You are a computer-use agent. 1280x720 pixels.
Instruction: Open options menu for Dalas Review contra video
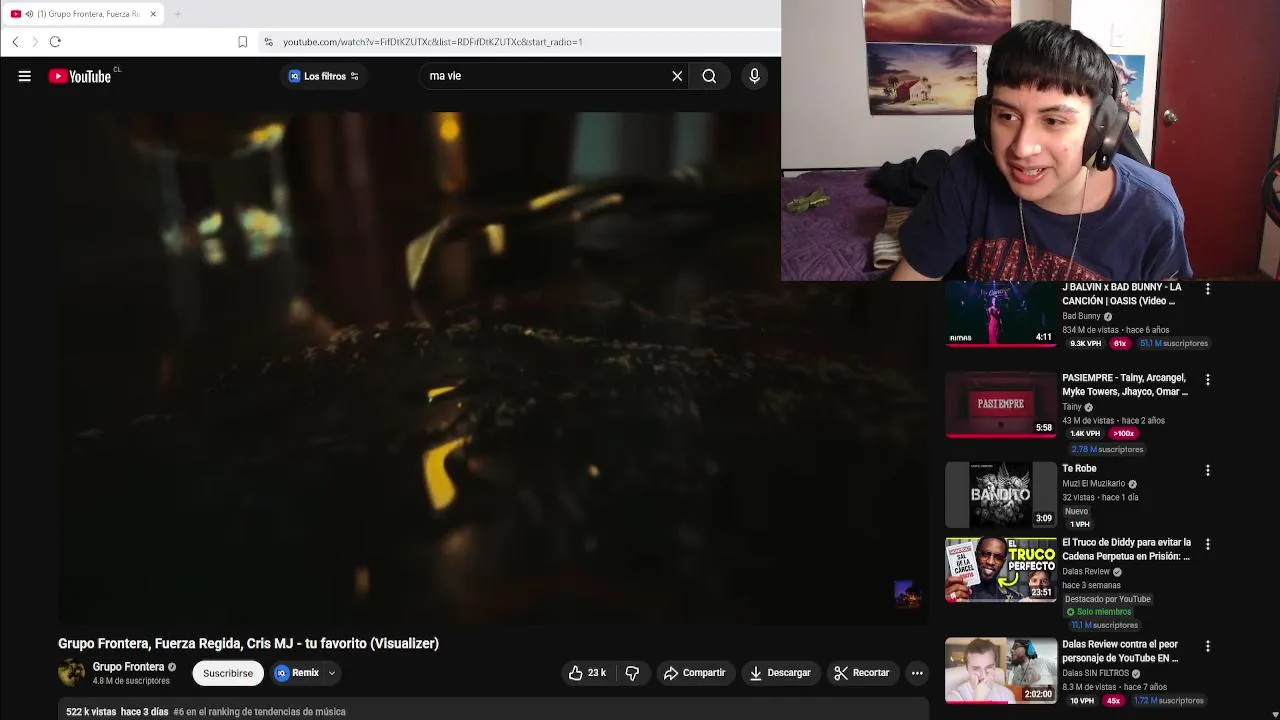(x=1208, y=647)
